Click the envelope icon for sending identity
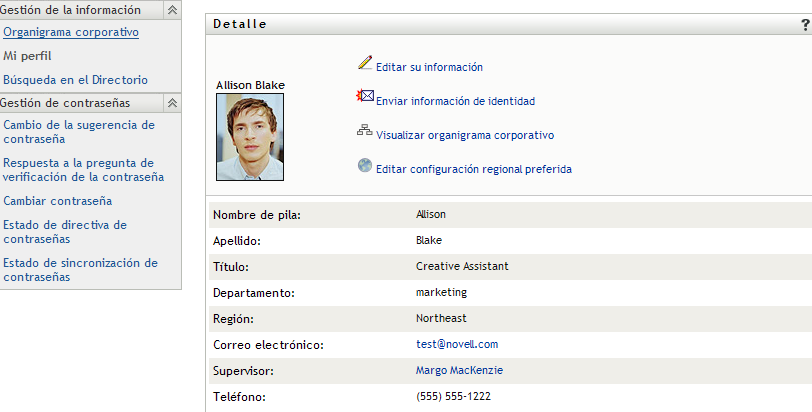Viewport: 812px width, 412px height. pyautogui.click(x=365, y=97)
